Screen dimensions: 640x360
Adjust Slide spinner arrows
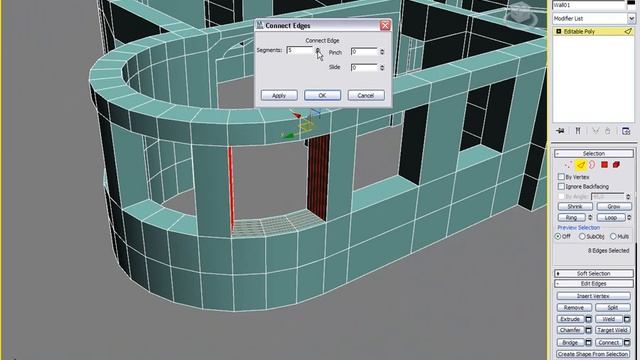[x=382, y=67]
